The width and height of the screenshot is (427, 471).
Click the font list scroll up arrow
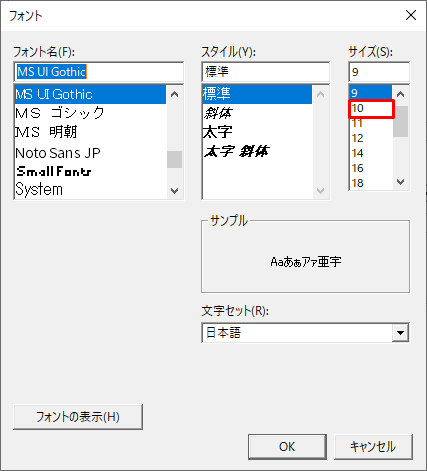click(x=175, y=94)
